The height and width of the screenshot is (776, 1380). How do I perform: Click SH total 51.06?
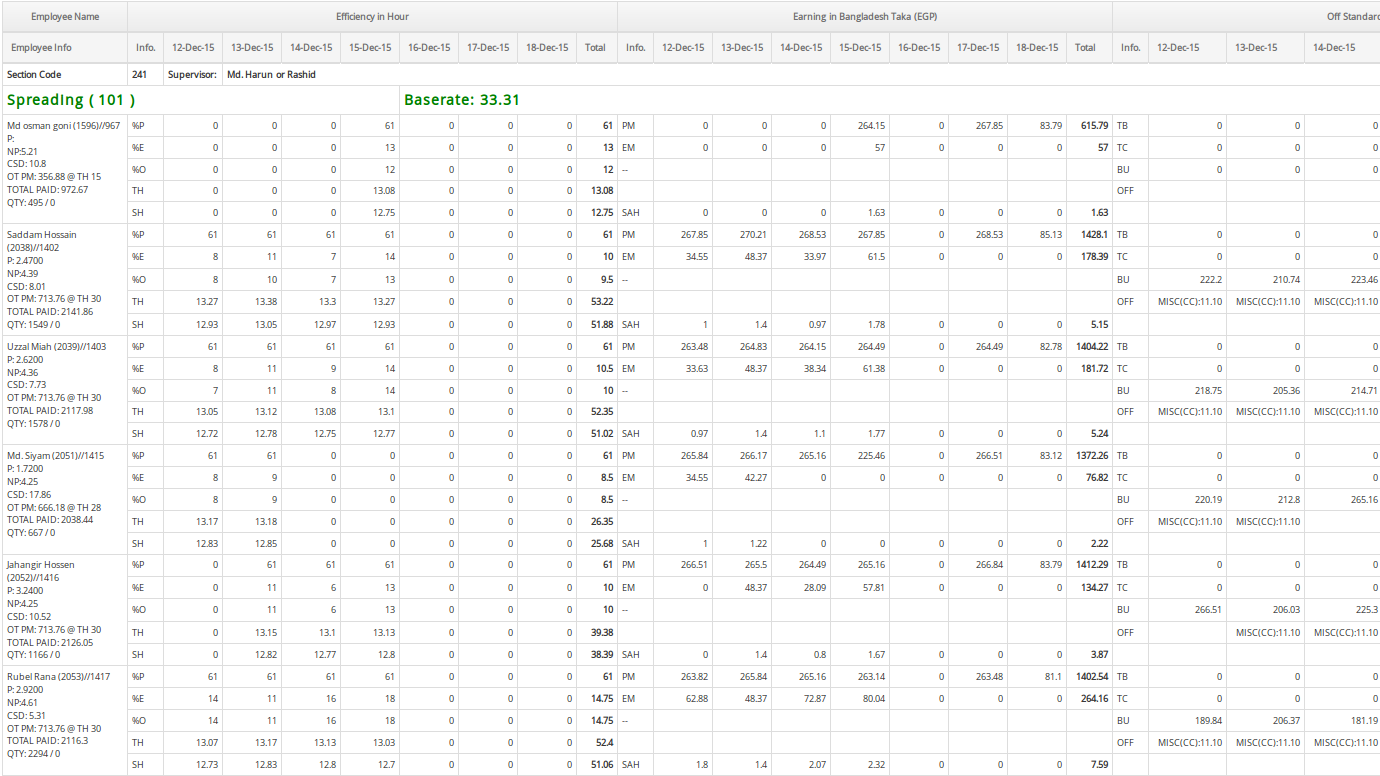click(x=602, y=765)
